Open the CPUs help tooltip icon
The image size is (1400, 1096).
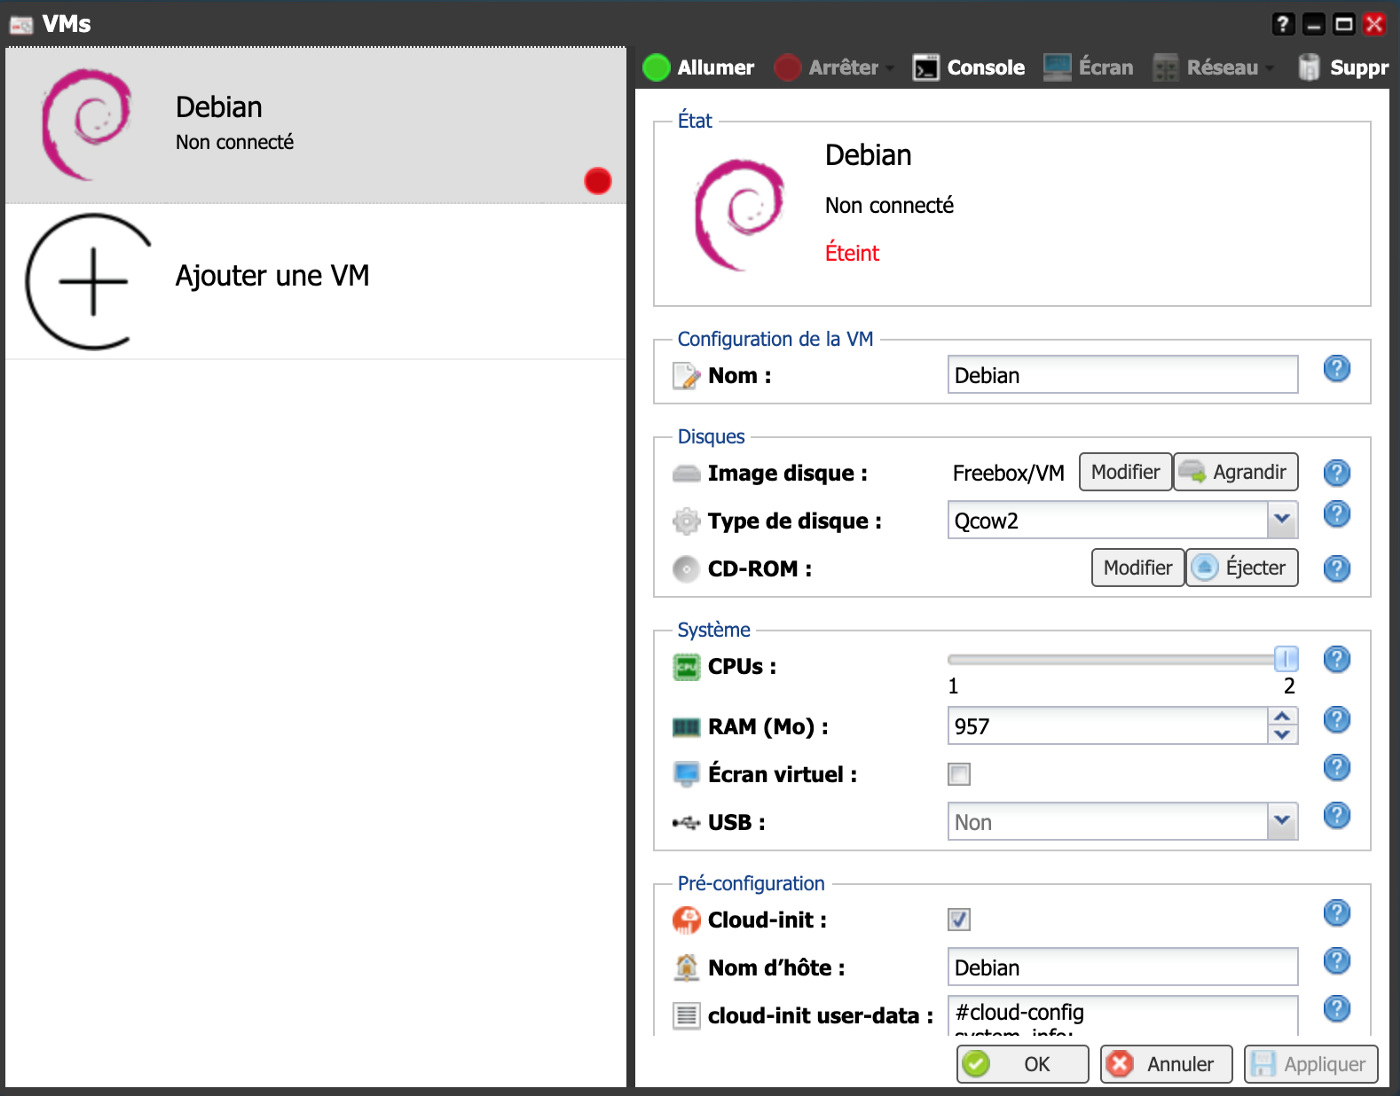pyautogui.click(x=1337, y=659)
